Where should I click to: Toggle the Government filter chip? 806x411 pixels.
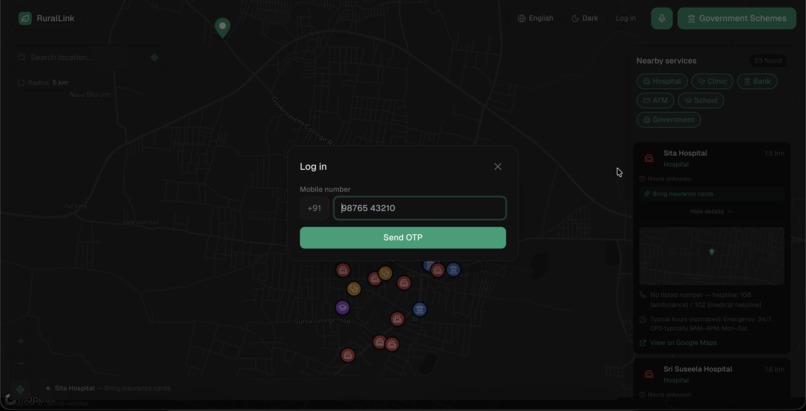tap(668, 120)
